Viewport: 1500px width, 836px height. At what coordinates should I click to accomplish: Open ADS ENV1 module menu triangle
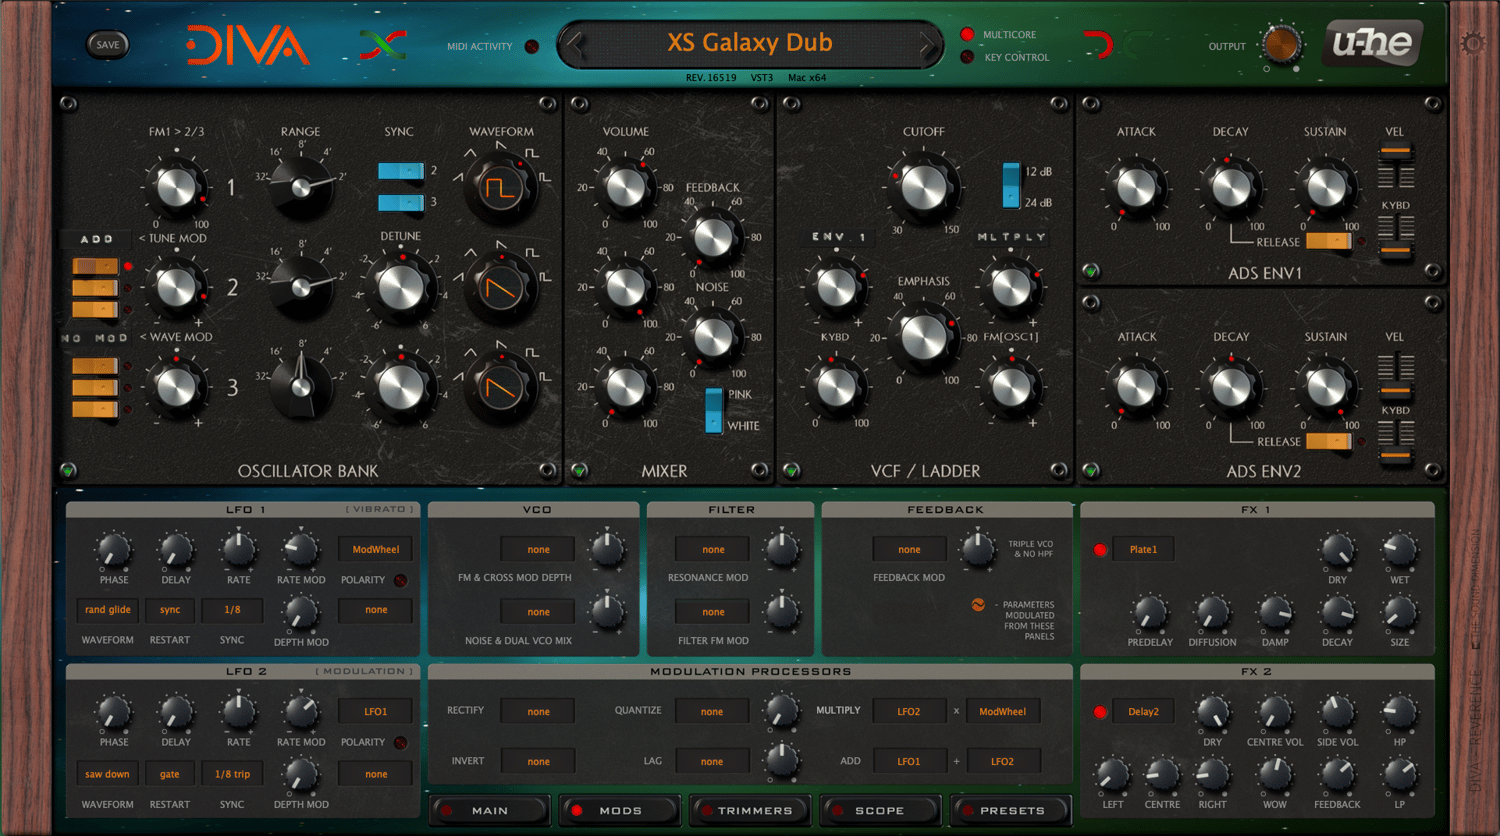click(x=1091, y=271)
